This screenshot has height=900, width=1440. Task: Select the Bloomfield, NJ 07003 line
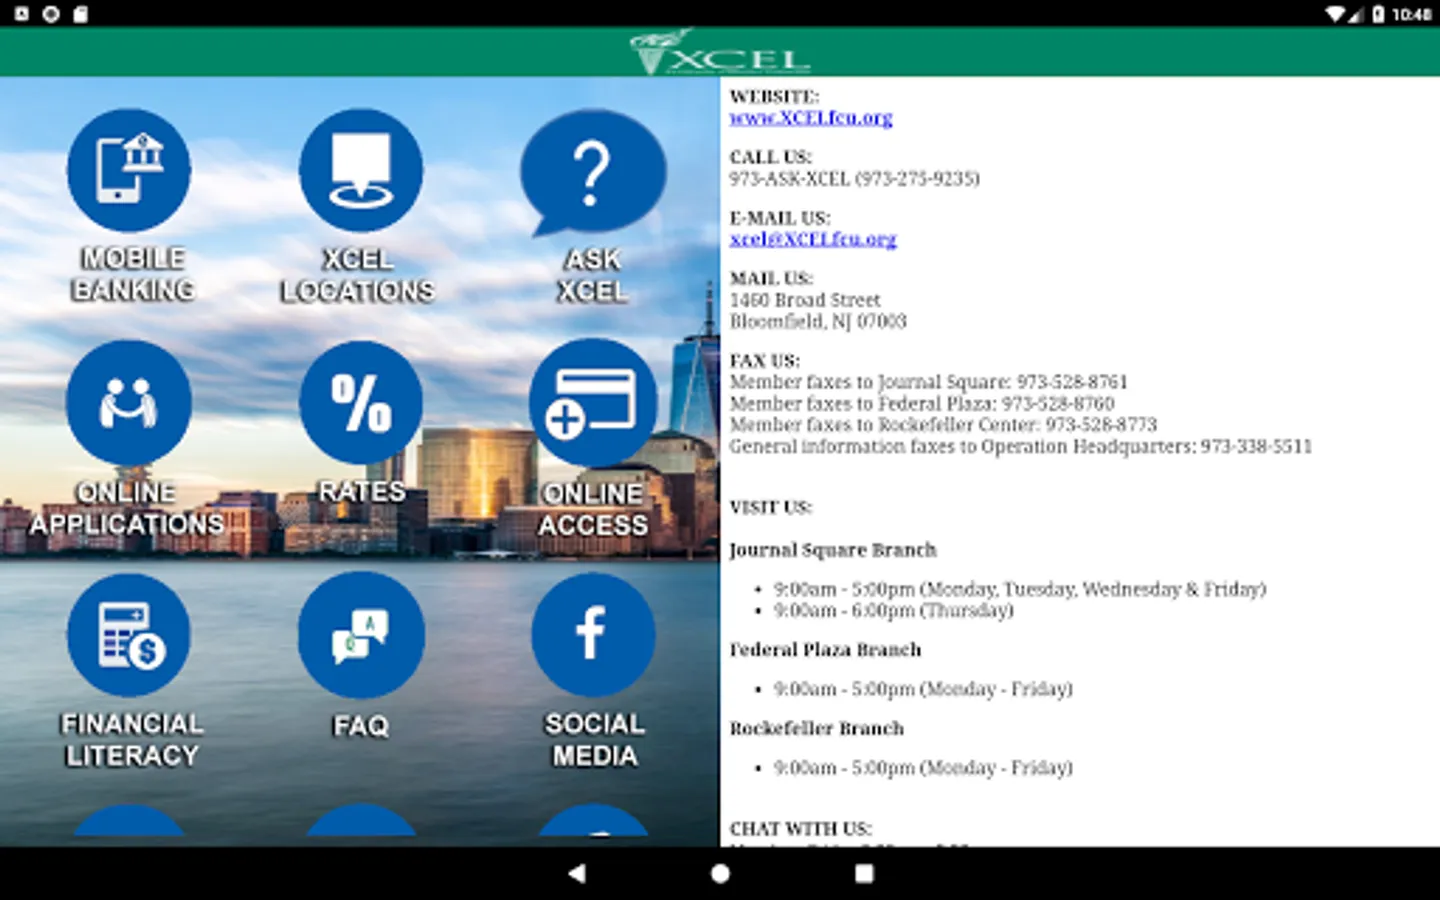pyautogui.click(x=818, y=321)
